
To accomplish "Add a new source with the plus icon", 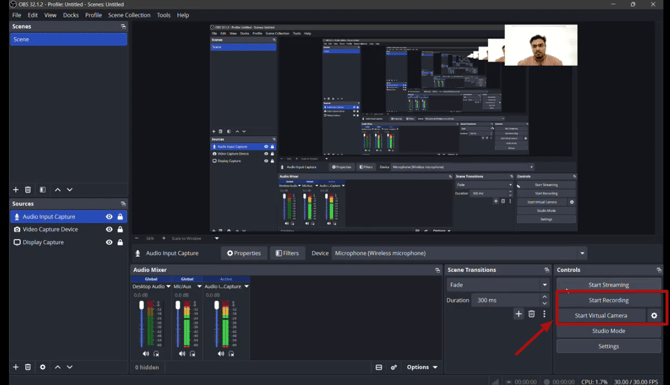I will pos(16,367).
